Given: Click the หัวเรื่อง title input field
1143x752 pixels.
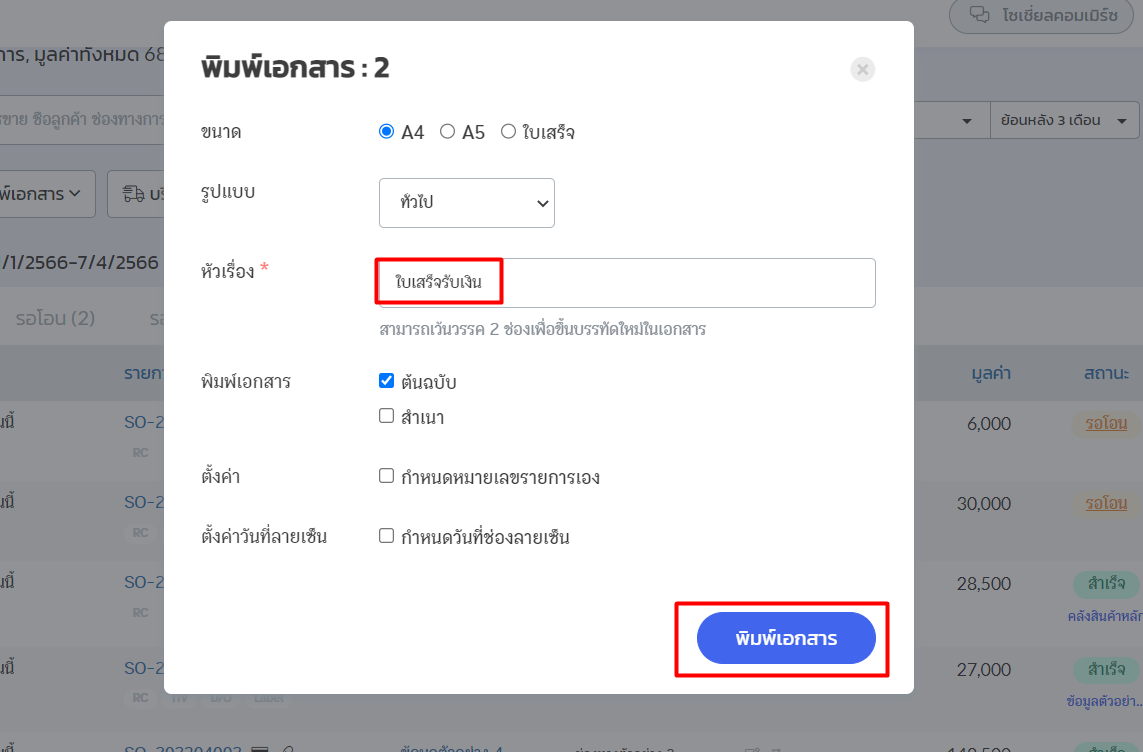Looking at the screenshot, I should [x=627, y=283].
